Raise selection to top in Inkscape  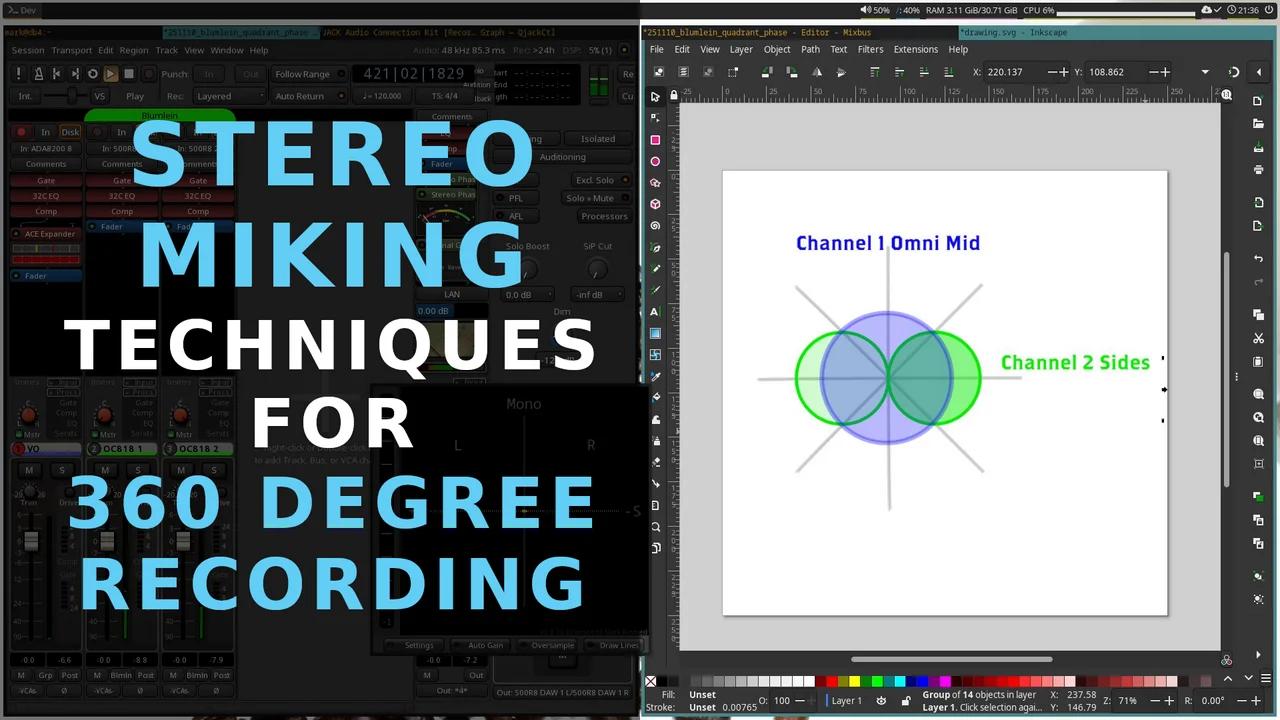875,72
